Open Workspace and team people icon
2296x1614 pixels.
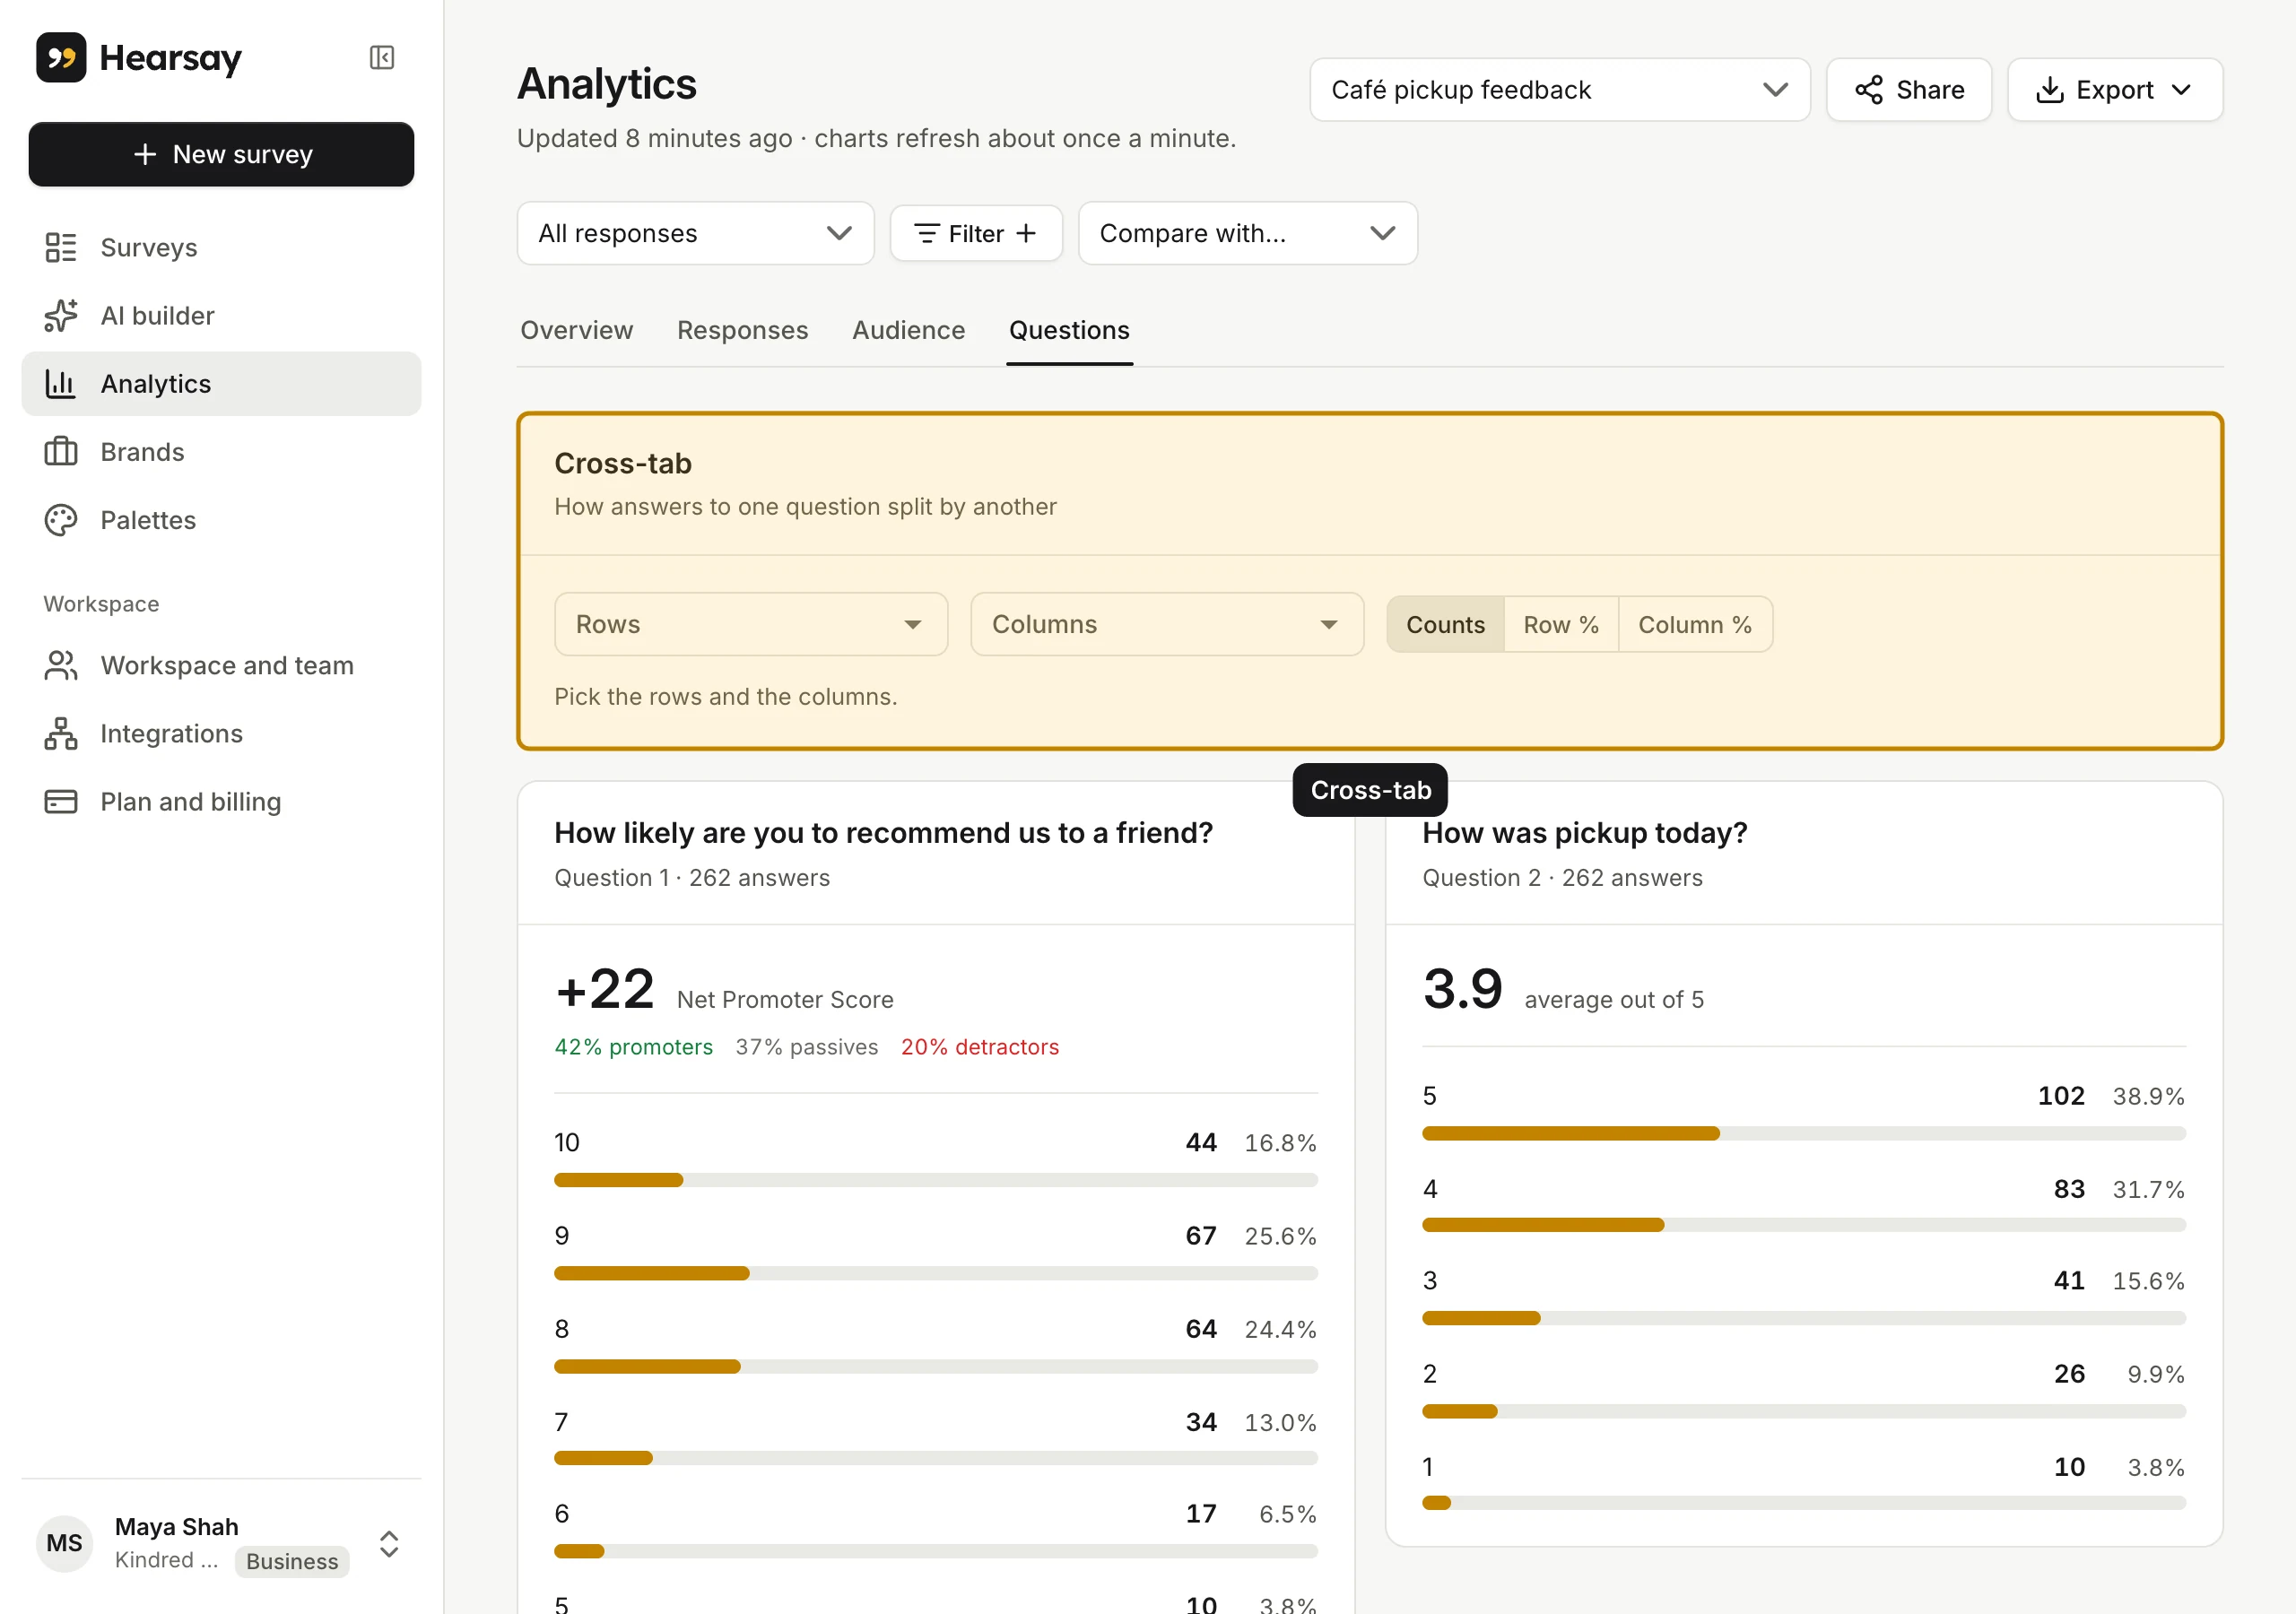tap(61, 666)
